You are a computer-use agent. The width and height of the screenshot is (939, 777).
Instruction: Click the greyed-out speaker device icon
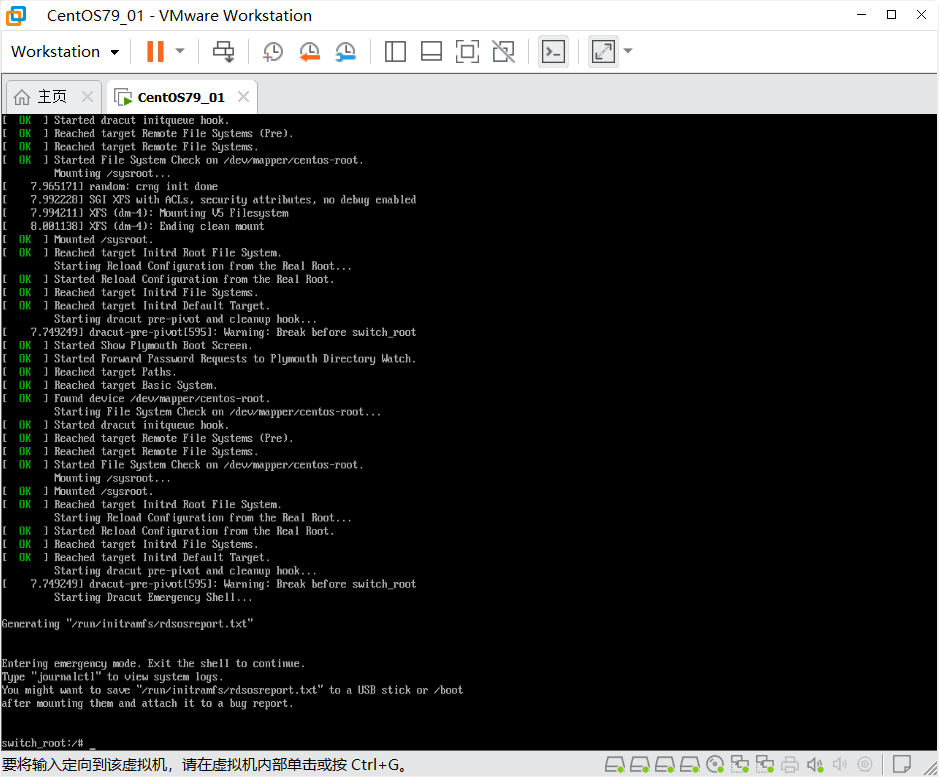coord(840,764)
